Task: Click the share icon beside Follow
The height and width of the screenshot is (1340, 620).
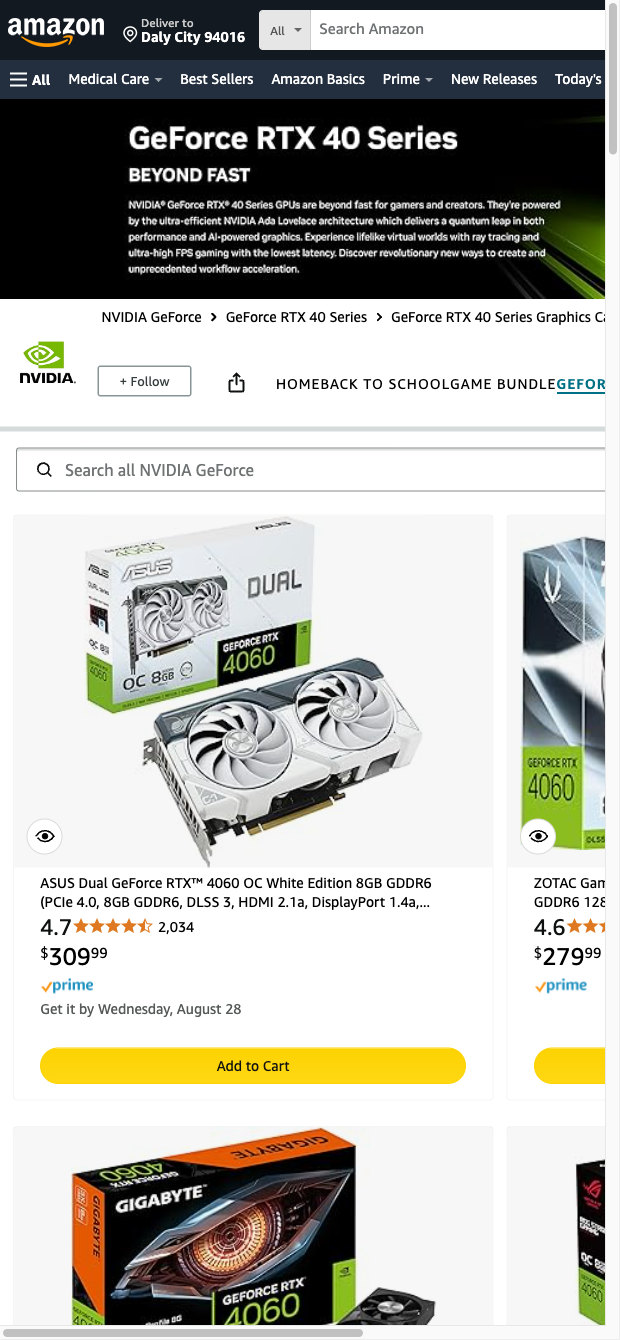Action: [236, 382]
